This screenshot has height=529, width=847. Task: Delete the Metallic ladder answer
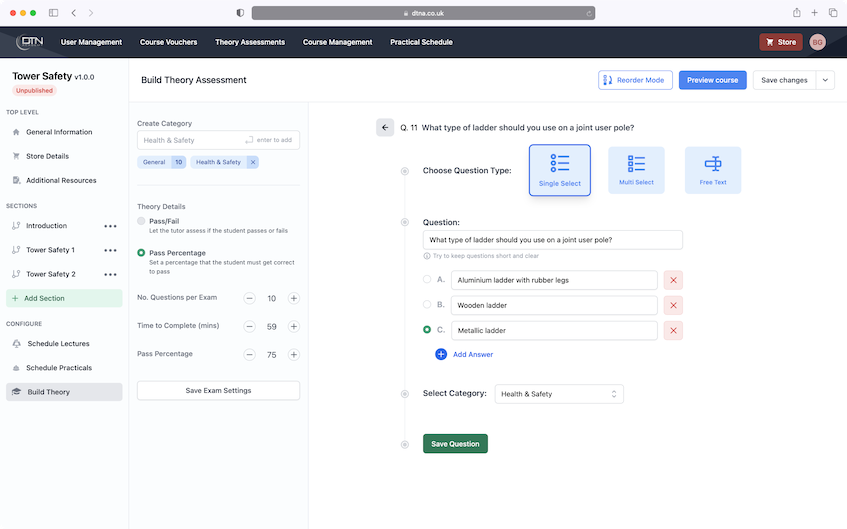[x=673, y=330]
